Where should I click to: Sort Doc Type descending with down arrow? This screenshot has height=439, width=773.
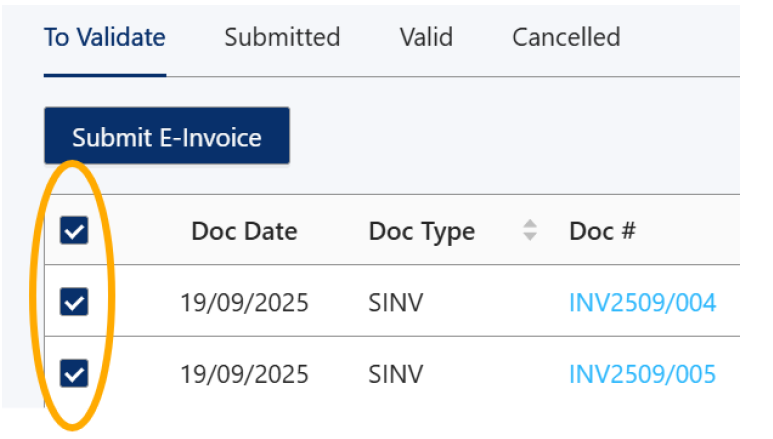coord(530,237)
